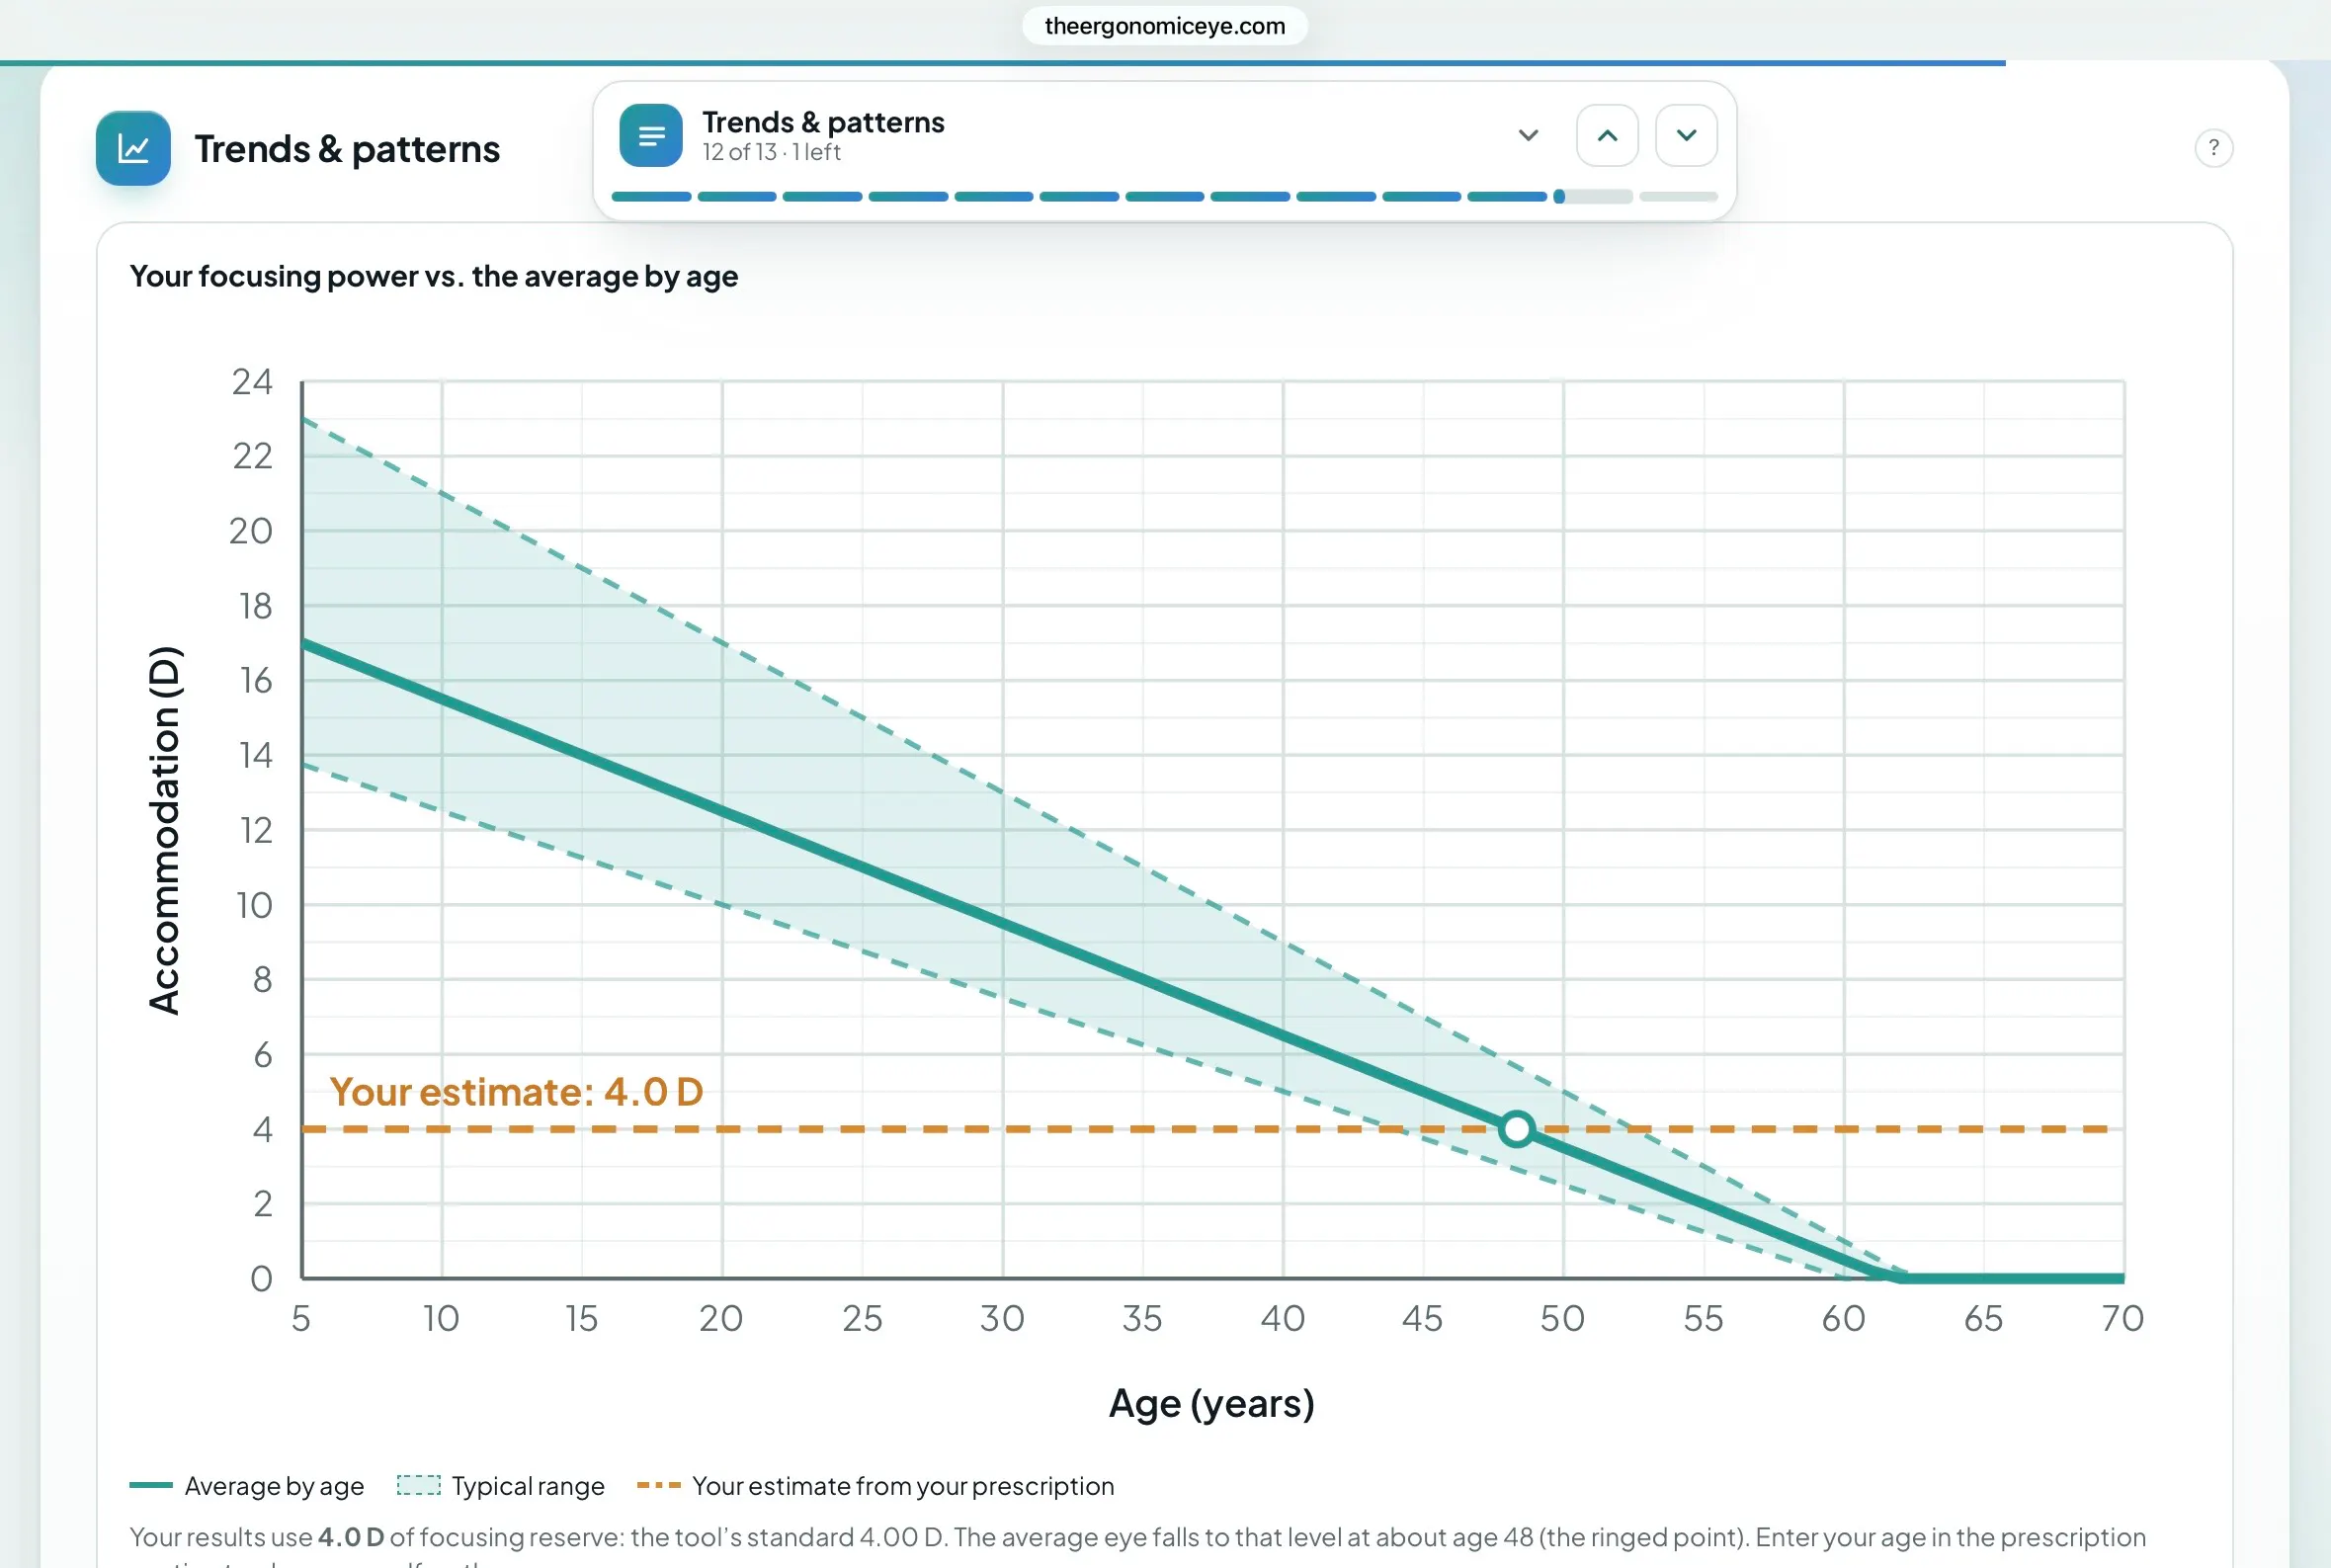The image size is (2331, 1568).
Task: Click the y-axis tick label '16'
Action: 255,680
